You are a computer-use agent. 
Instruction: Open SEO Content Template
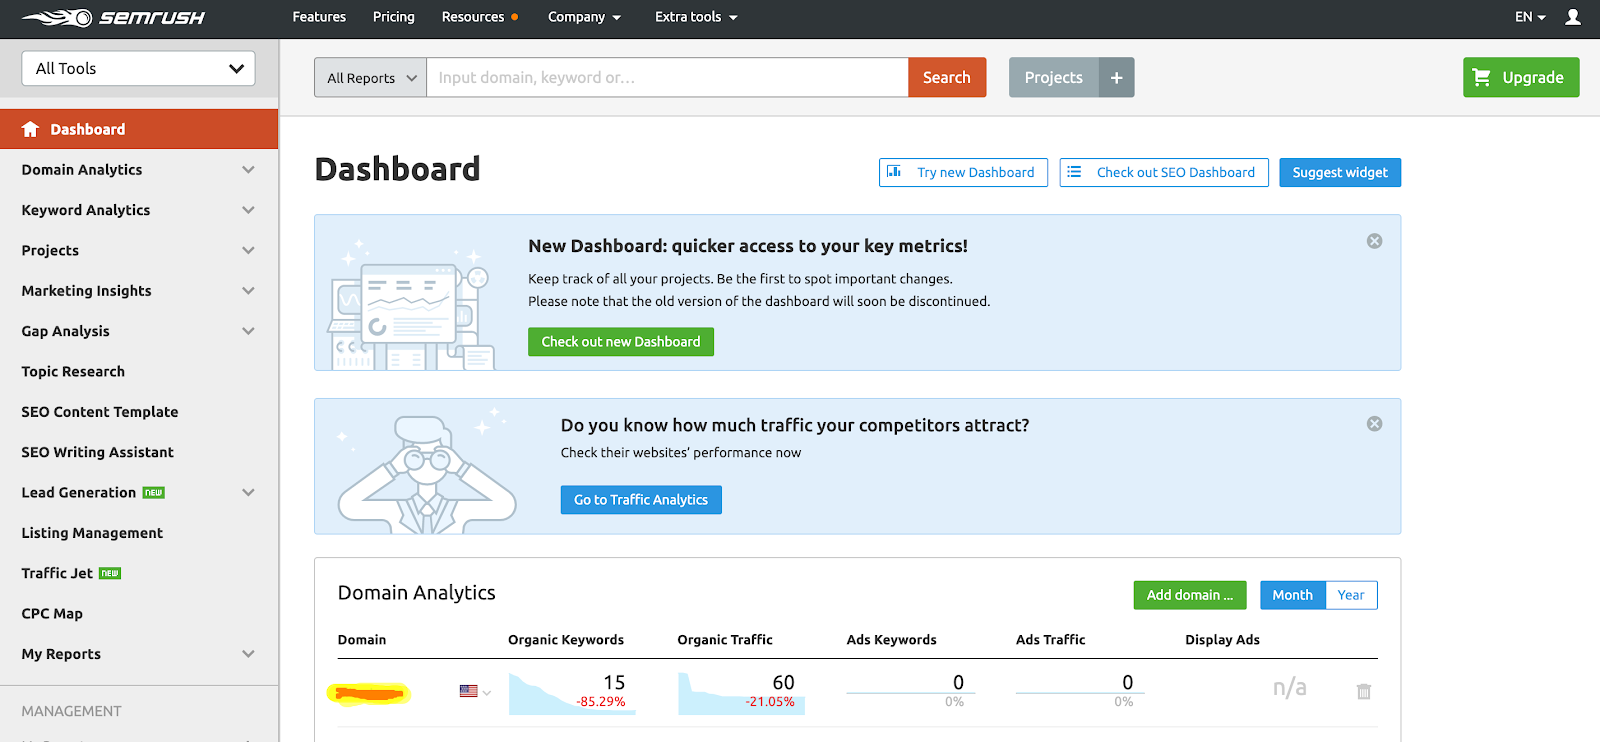coord(100,412)
